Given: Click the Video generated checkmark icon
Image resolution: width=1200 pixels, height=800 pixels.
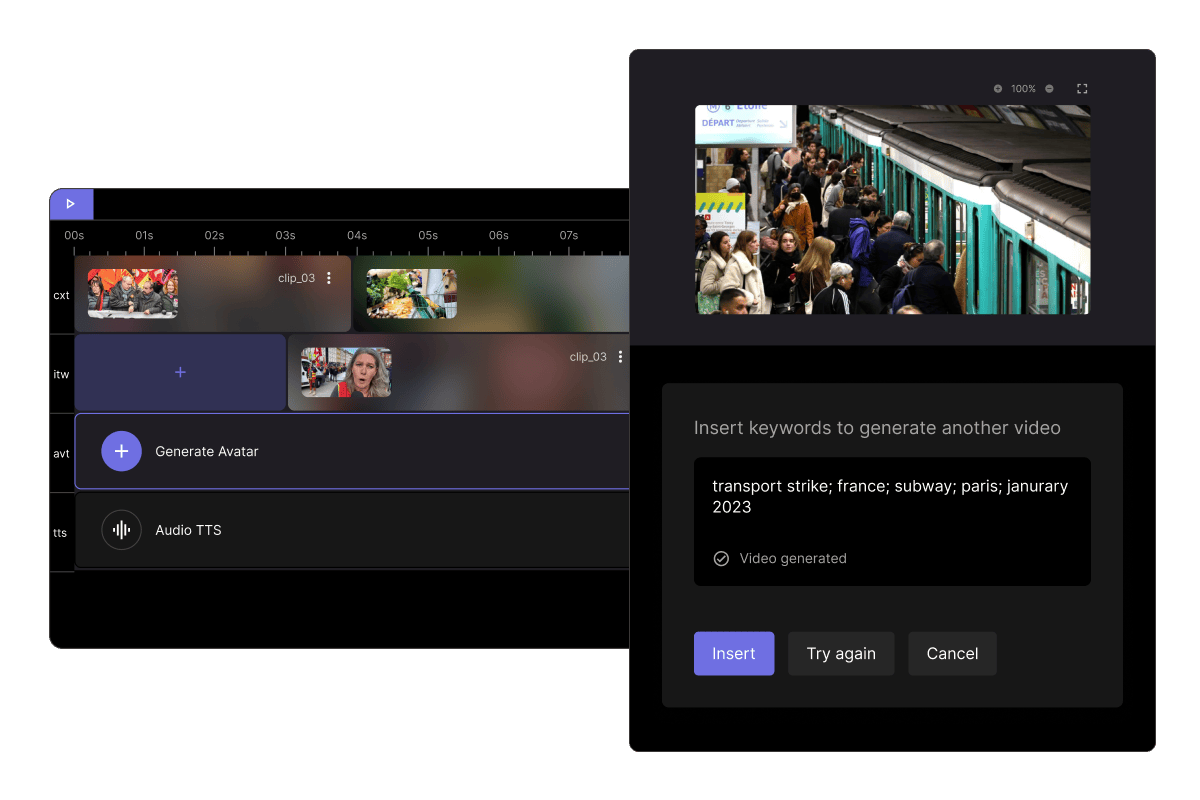Looking at the screenshot, I should coord(721,559).
